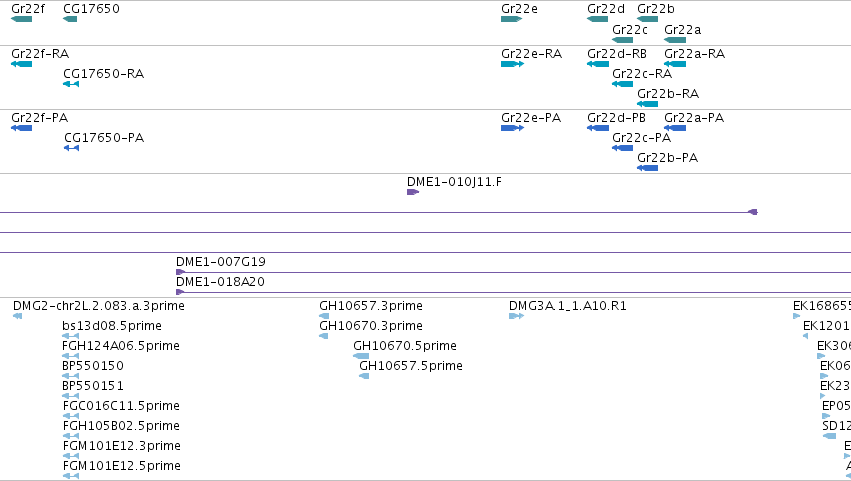The width and height of the screenshot is (851, 481).
Task: Click protein CG17650-PA
Action: click(x=71, y=148)
